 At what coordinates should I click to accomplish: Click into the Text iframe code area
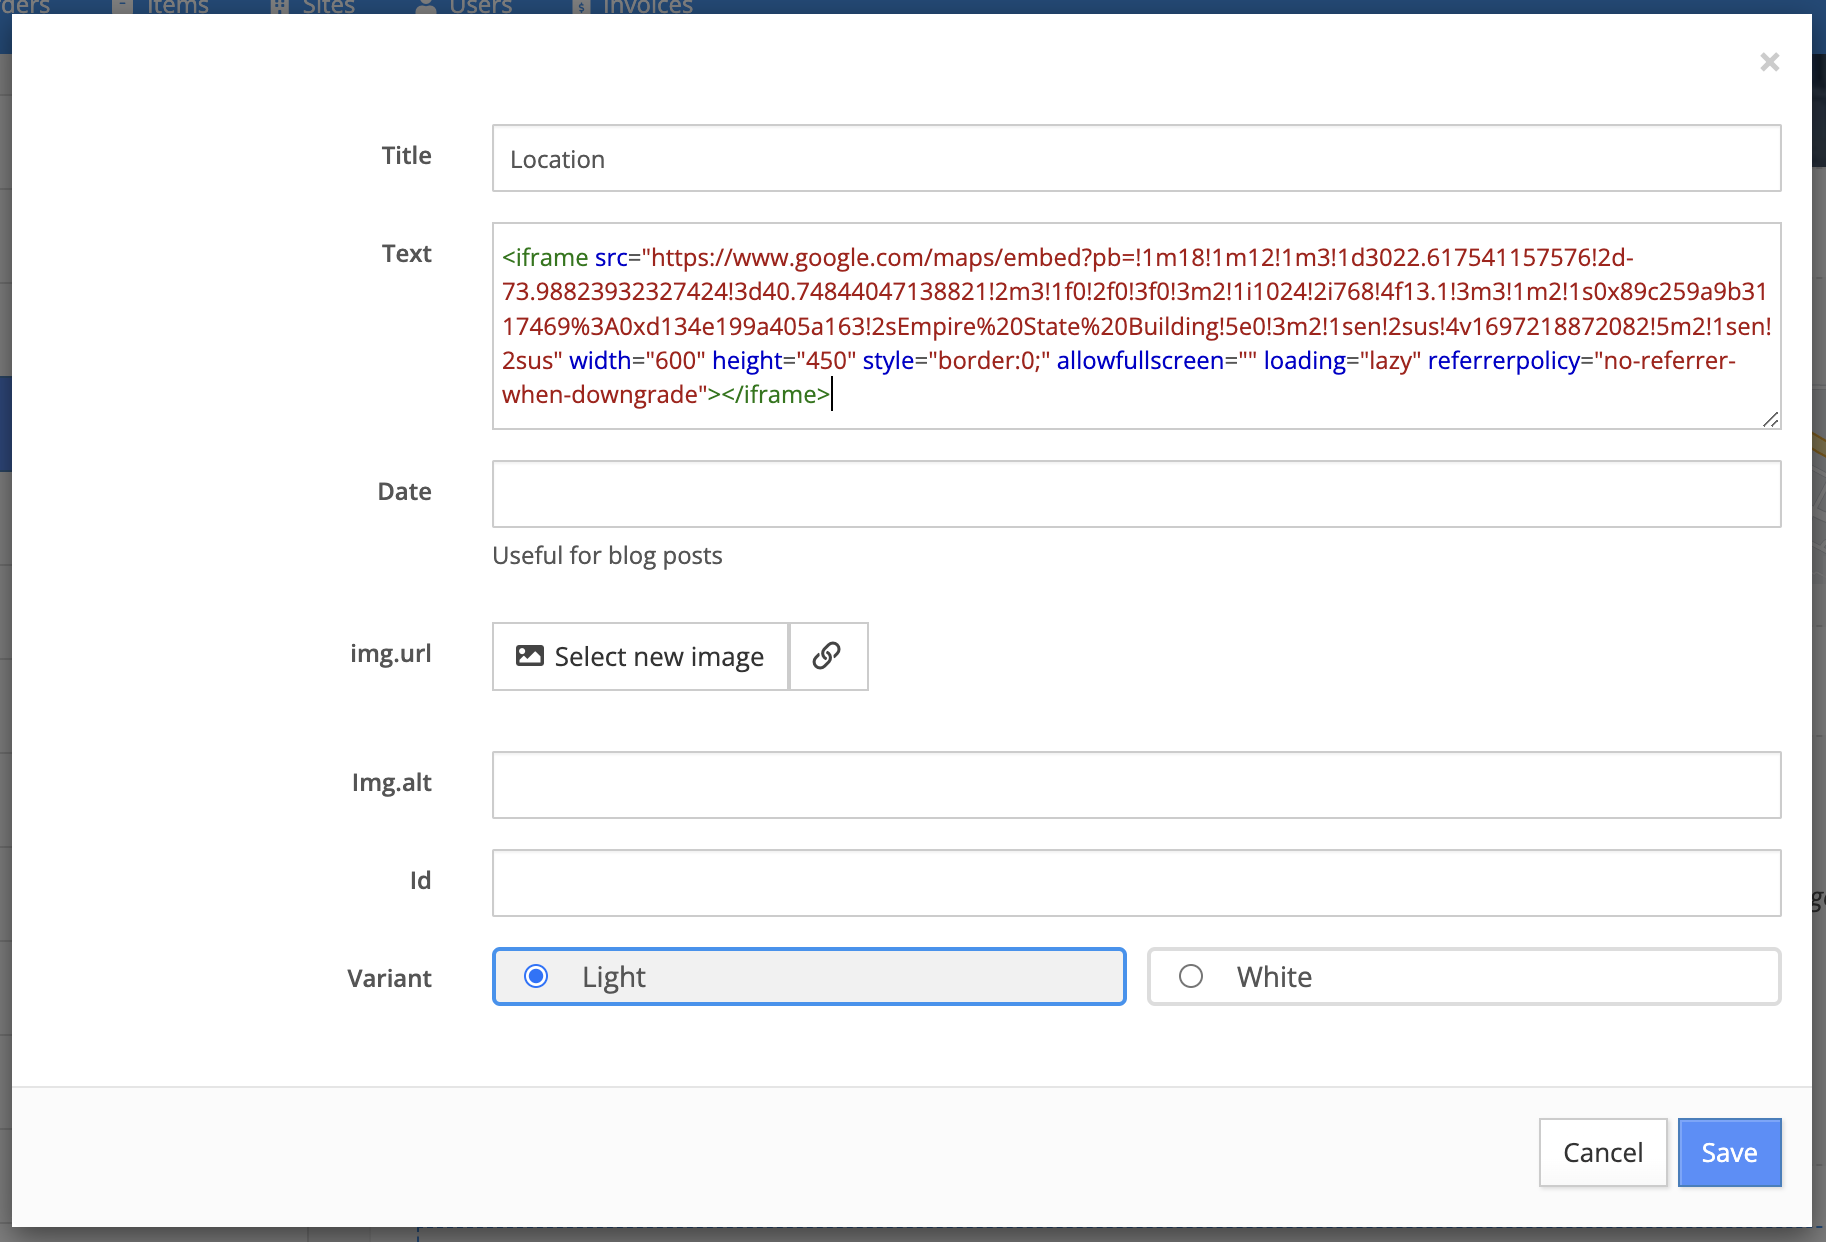click(1136, 326)
